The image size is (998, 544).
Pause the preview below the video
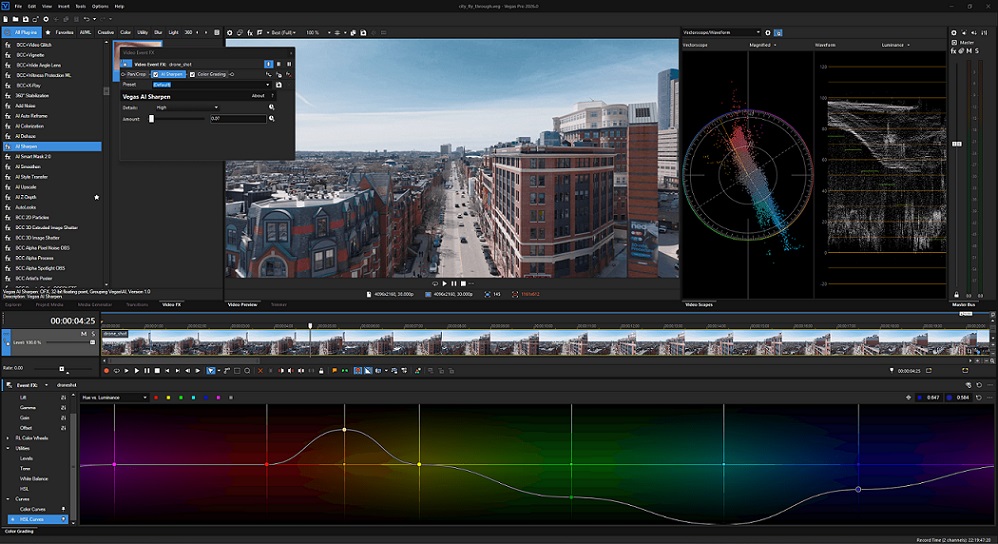454,284
